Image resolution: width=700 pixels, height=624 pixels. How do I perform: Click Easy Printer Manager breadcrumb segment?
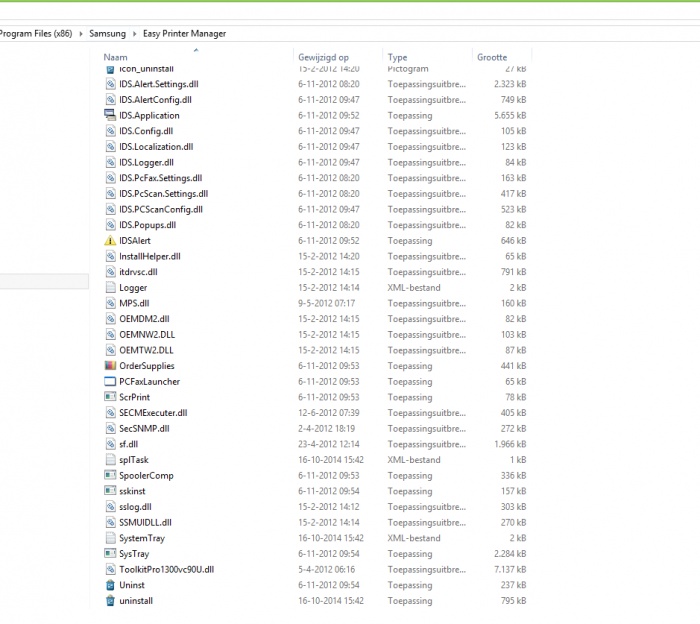184,33
